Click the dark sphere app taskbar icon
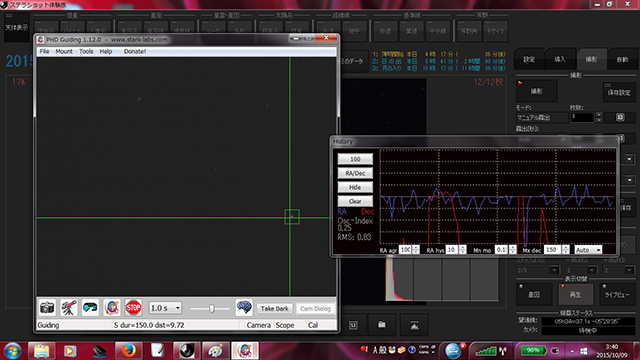Viewport: 640px width, 360px height. (187, 351)
